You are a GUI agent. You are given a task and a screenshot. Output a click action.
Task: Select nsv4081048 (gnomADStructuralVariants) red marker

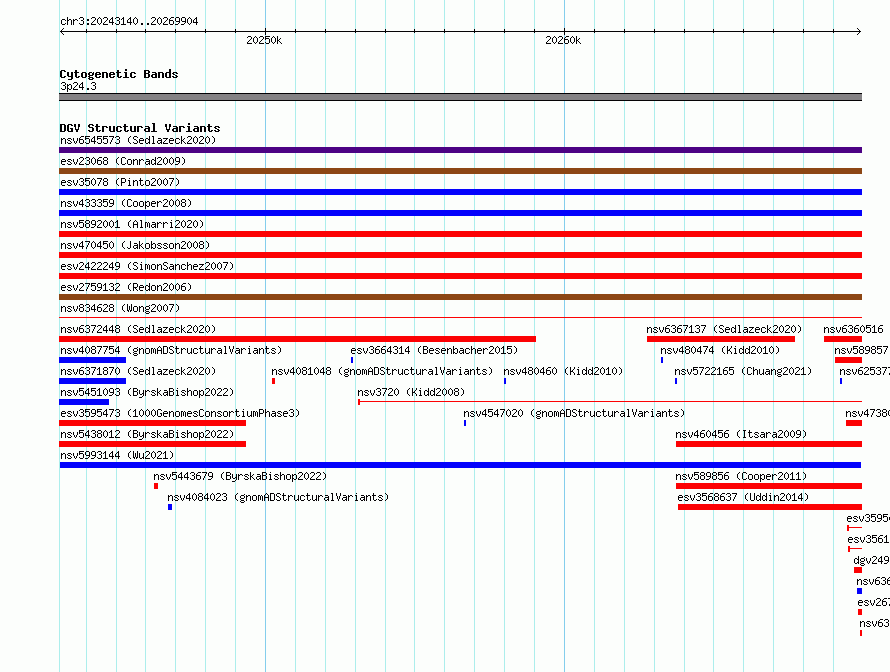[274, 381]
